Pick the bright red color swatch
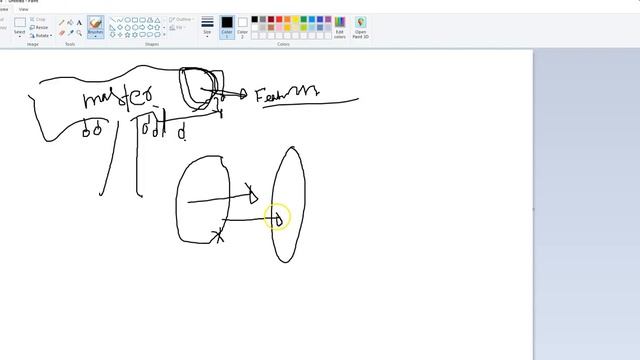Screen dimensions: 640x360 tap(279, 19)
